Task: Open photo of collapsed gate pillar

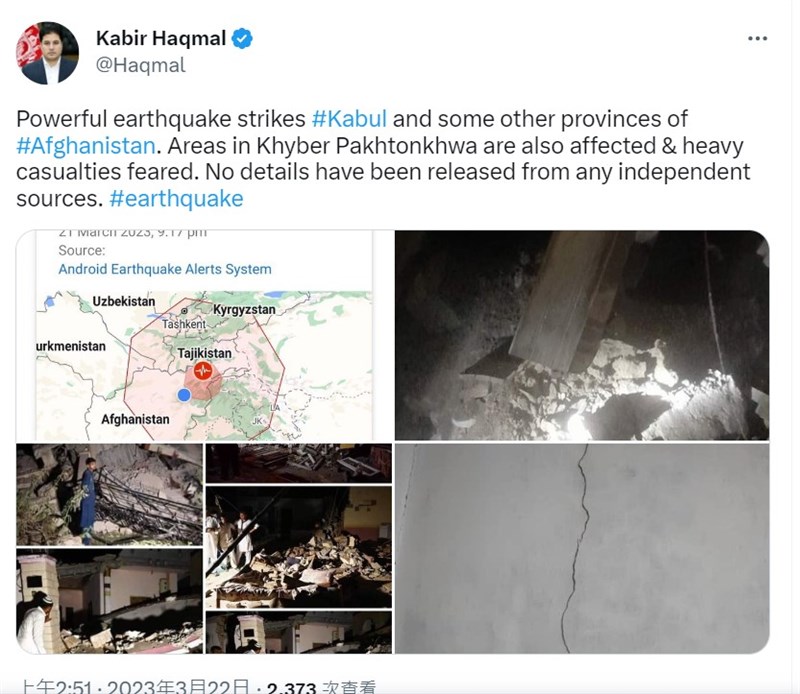Action: coord(109,601)
